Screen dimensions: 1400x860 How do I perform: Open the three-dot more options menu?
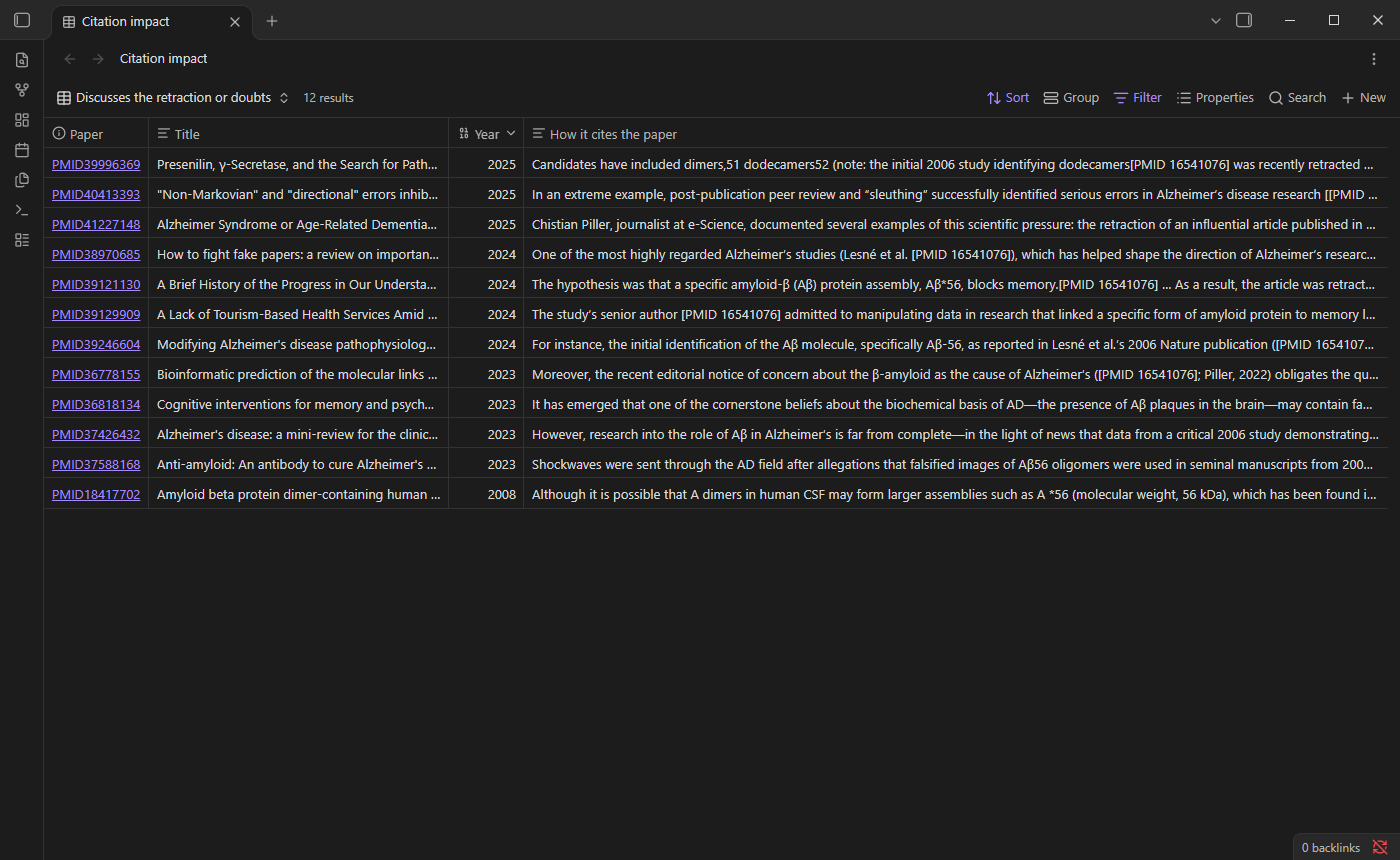coord(1374,59)
